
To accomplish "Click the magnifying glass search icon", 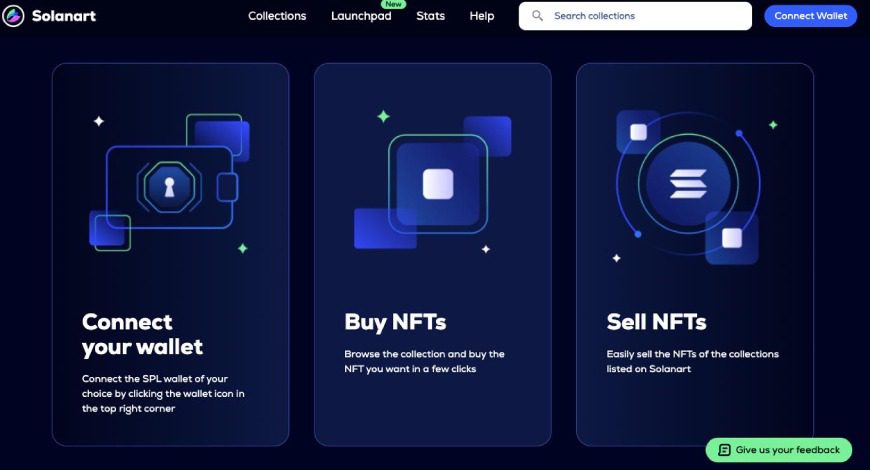I will pos(537,16).
